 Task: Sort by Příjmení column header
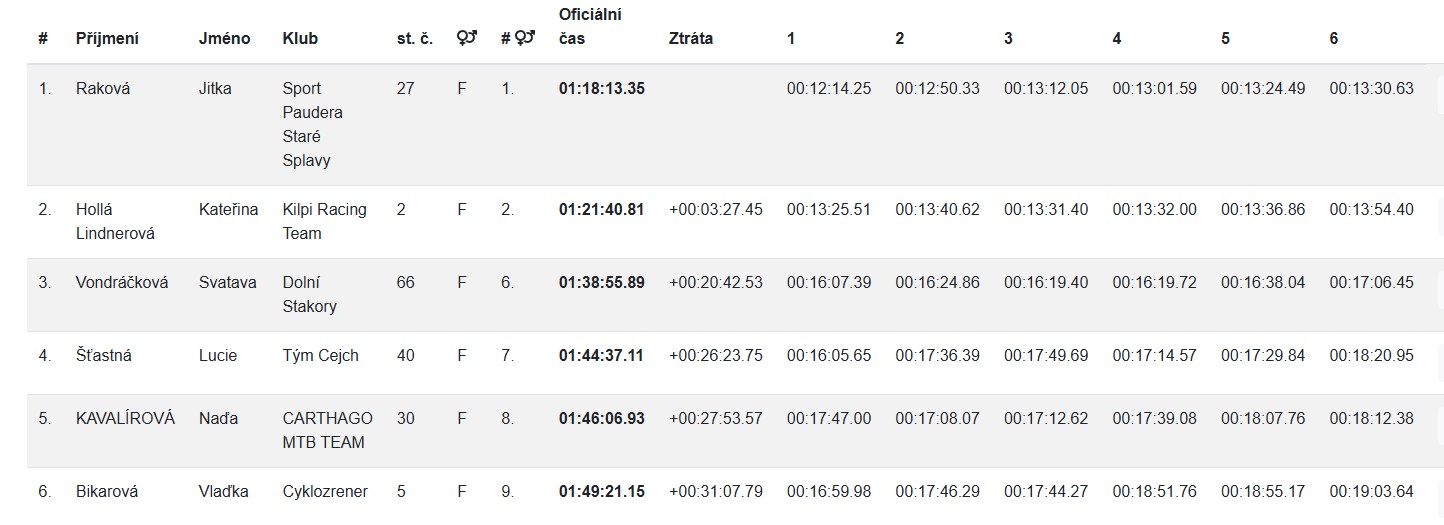click(107, 39)
